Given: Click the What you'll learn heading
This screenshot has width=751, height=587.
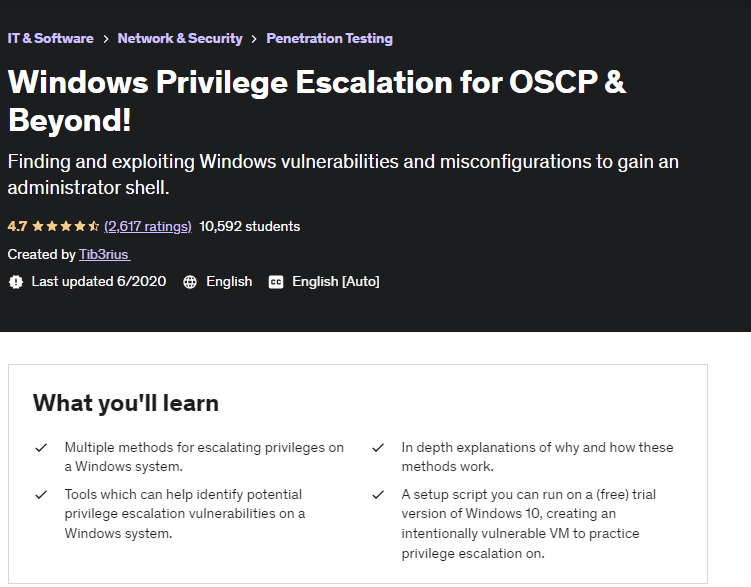Looking at the screenshot, I should click(126, 403).
